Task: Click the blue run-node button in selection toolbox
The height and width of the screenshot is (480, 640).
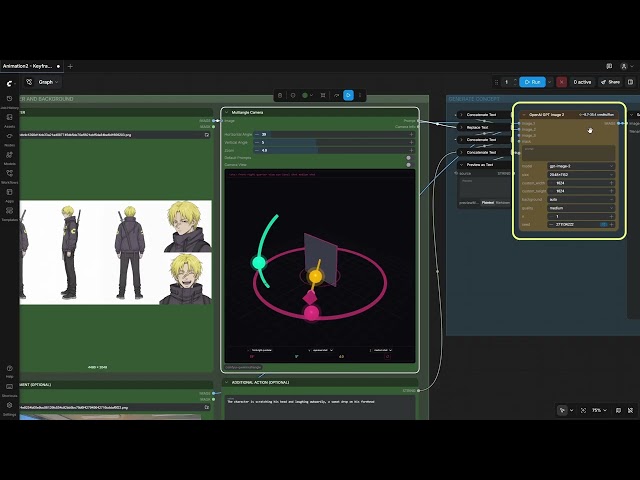Action: (x=348, y=95)
